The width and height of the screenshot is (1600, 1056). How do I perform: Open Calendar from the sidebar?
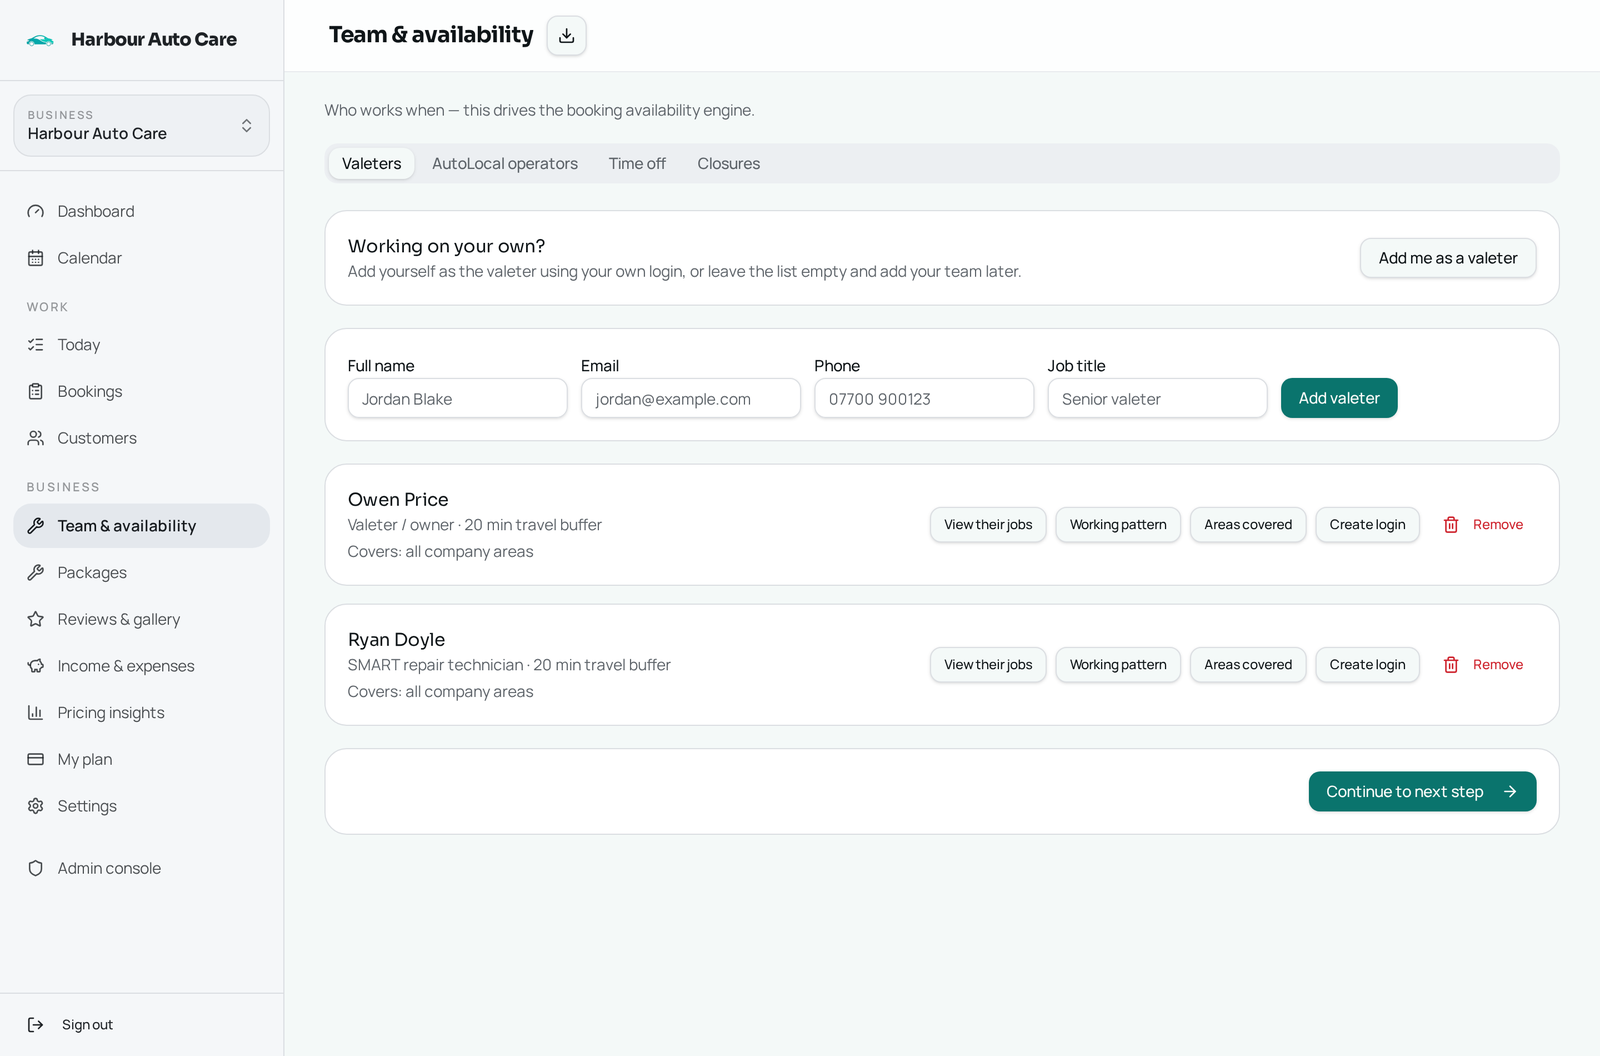pos(141,258)
